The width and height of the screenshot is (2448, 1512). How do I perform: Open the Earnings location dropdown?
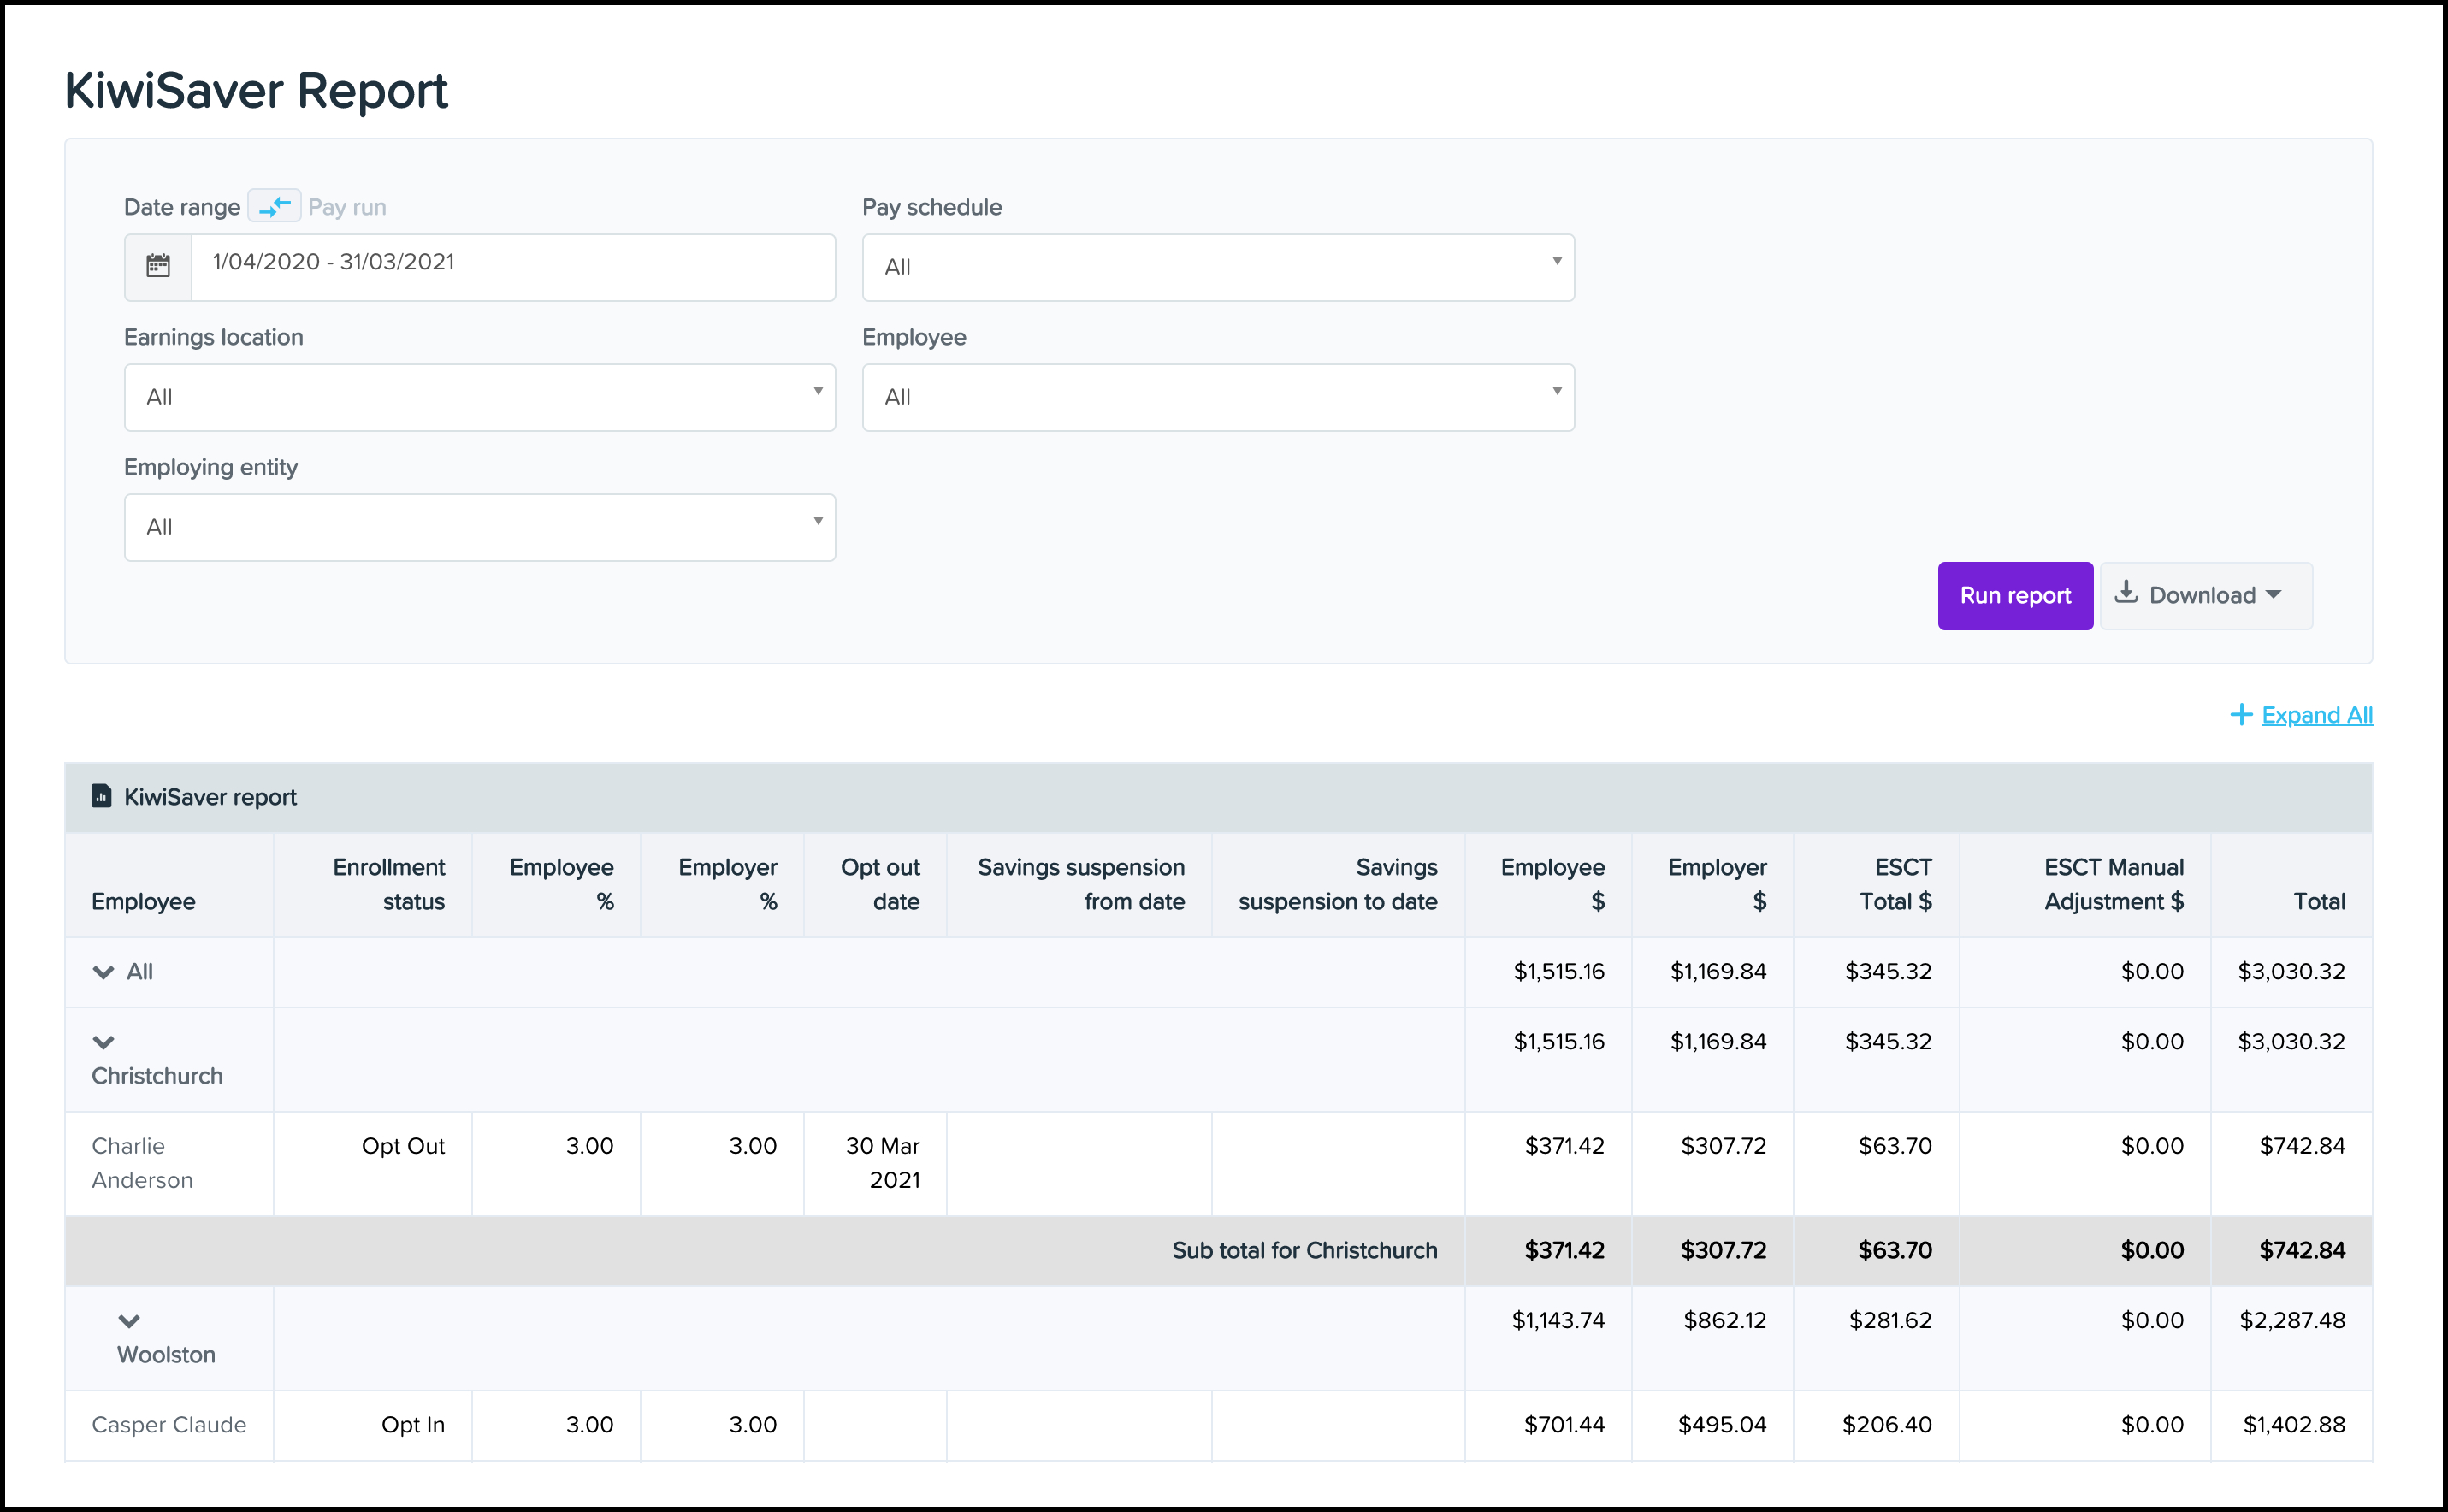[x=479, y=397]
